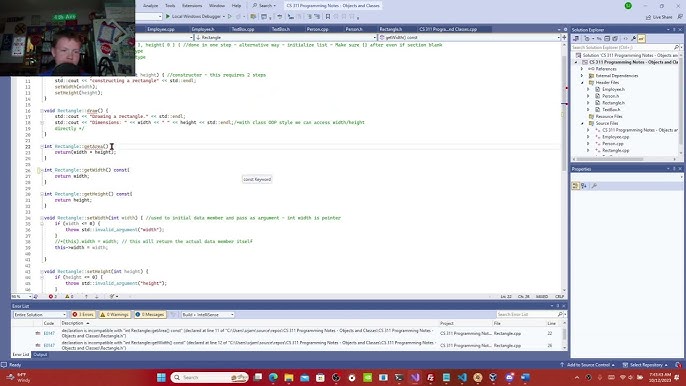Toggle the 0 Warnings filter
Image resolution: width=686 pixels, height=386 pixels.
coord(114,314)
